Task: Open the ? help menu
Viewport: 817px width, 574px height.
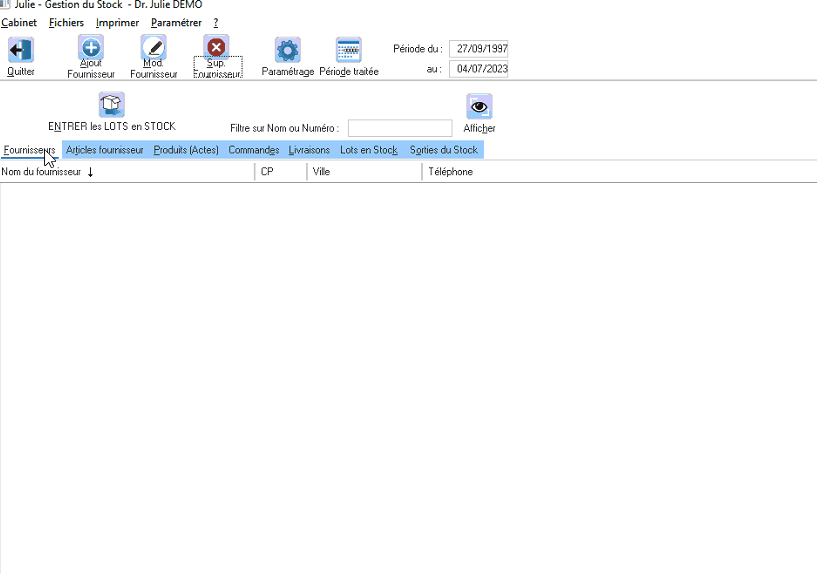Action: pyautogui.click(x=216, y=22)
